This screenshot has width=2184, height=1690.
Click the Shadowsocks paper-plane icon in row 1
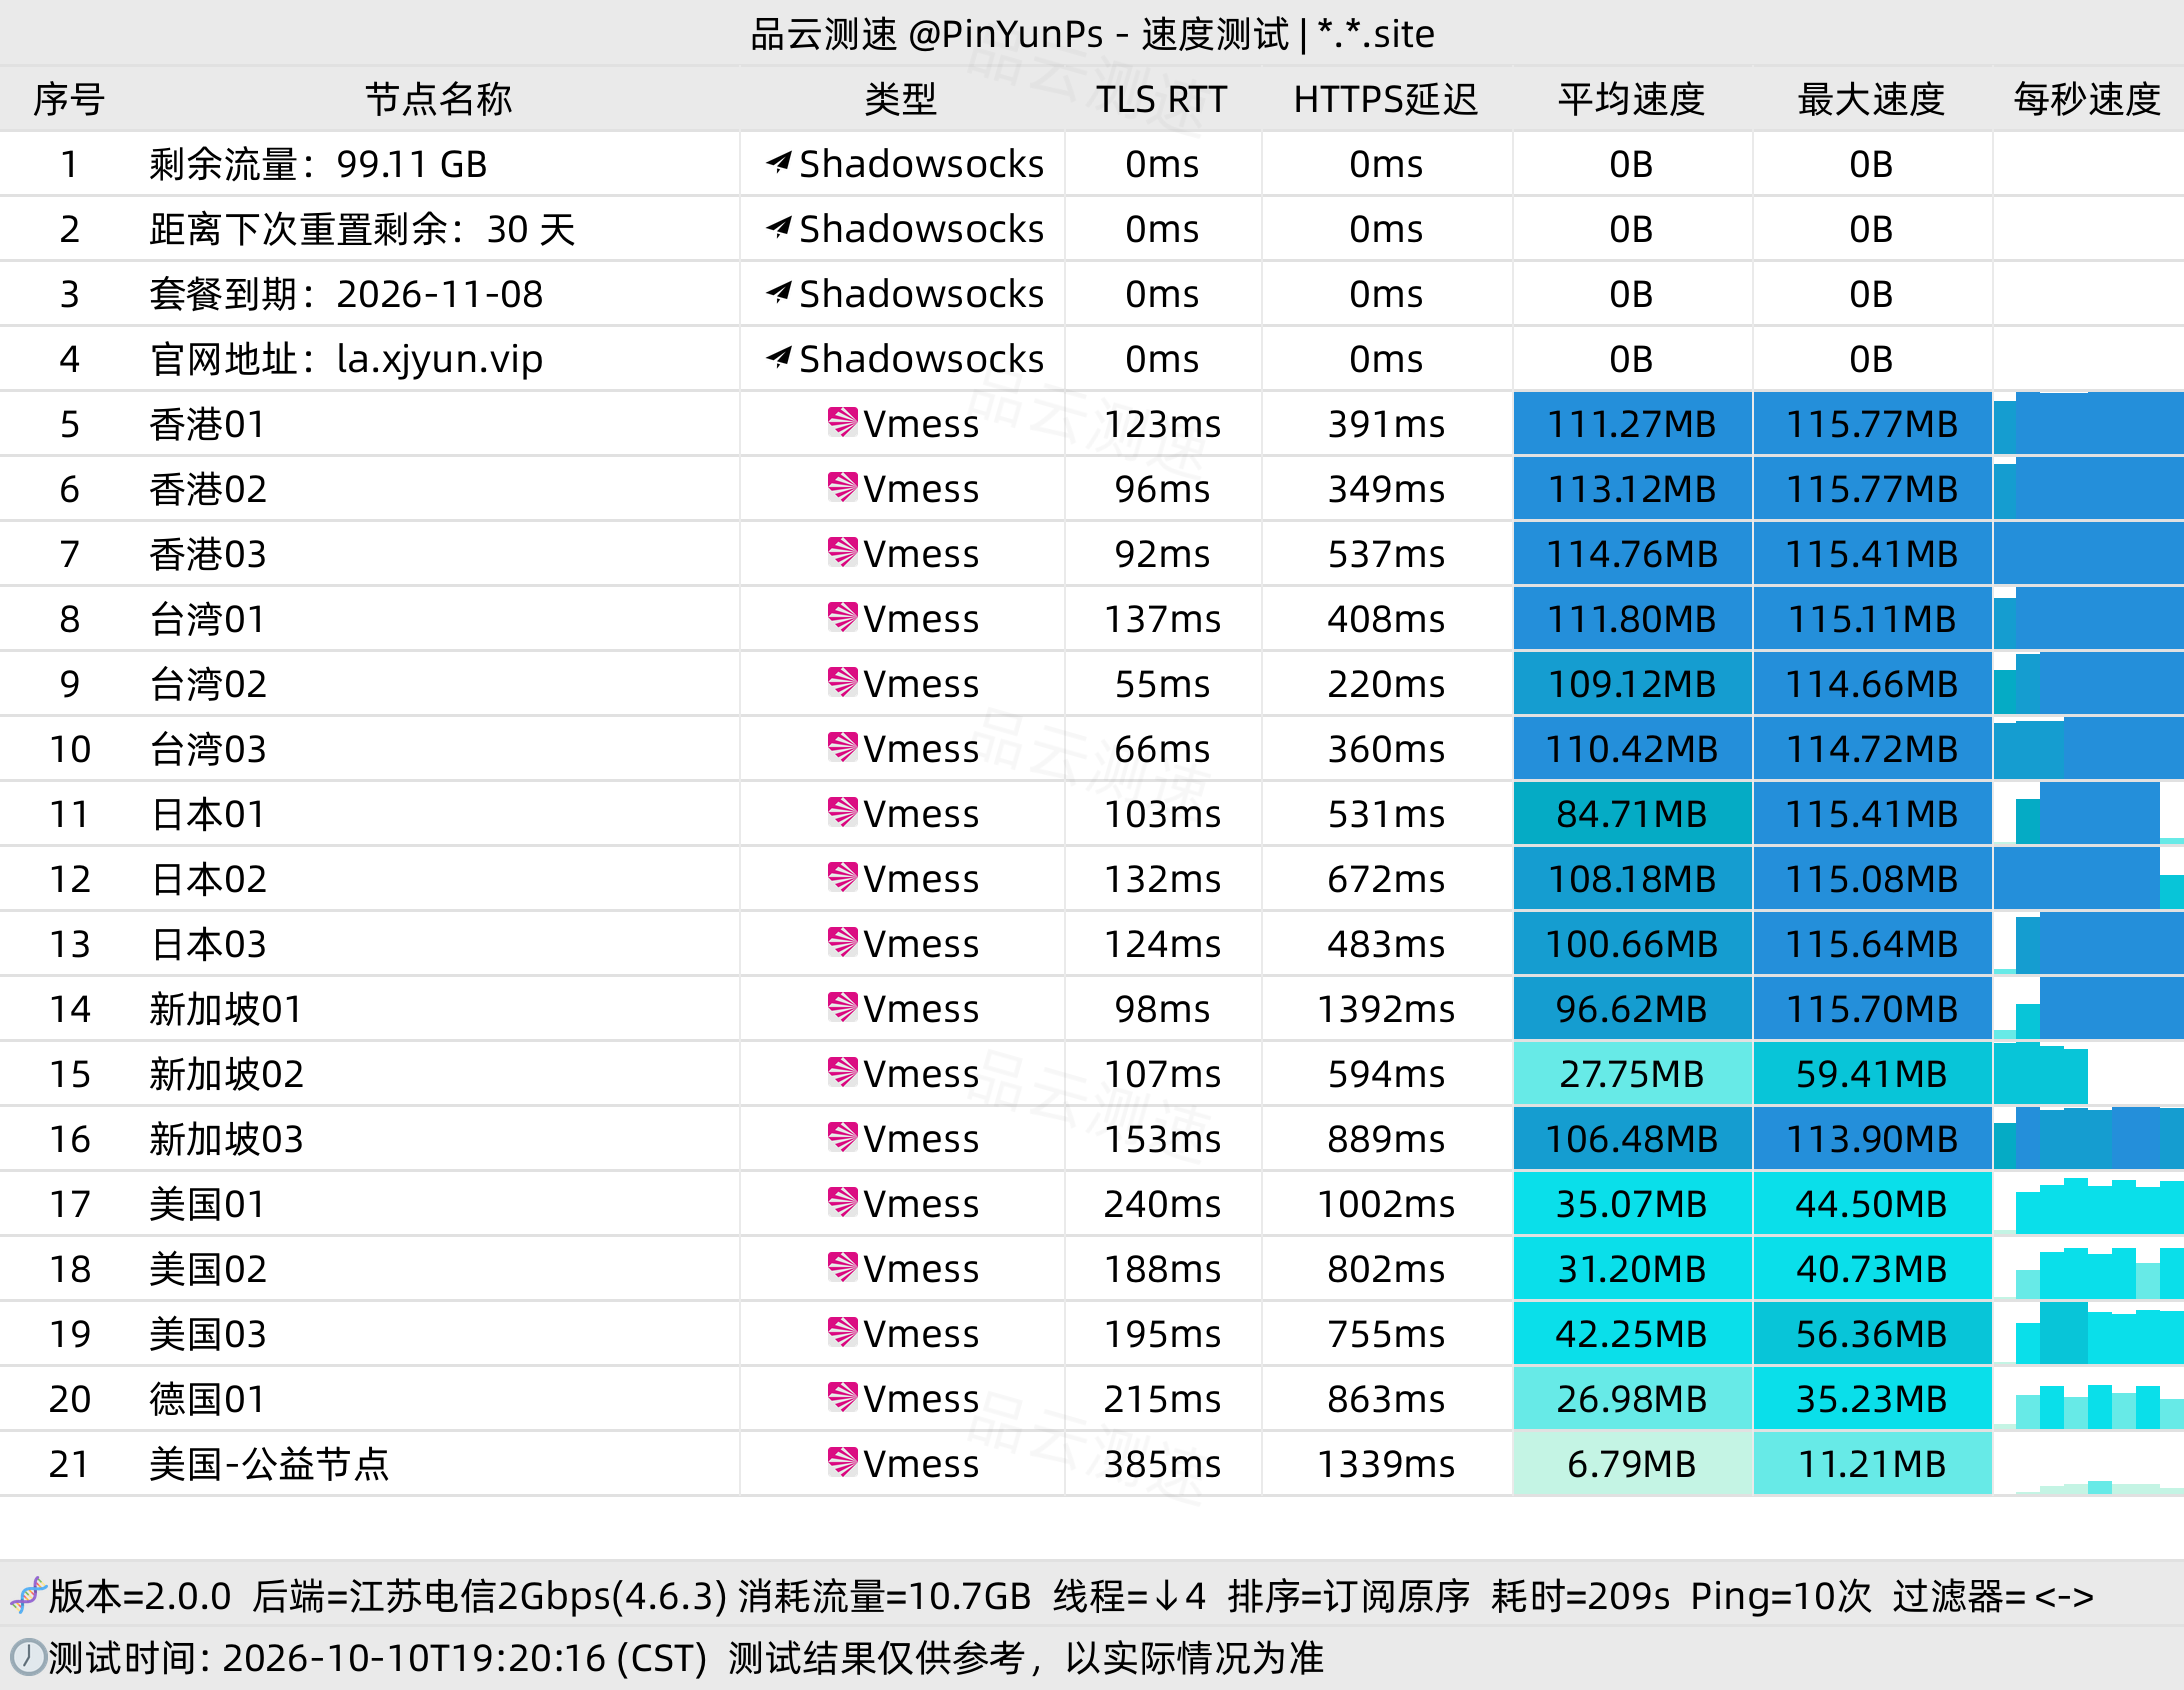pos(779,162)
